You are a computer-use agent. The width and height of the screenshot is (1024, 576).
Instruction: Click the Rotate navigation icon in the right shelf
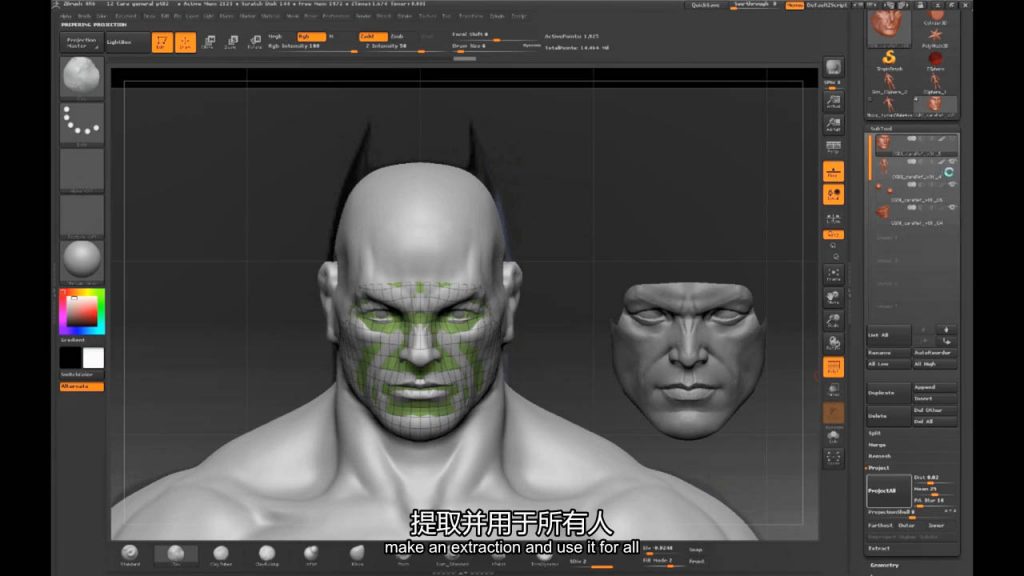pyautogui.click(x=833, y=342)
